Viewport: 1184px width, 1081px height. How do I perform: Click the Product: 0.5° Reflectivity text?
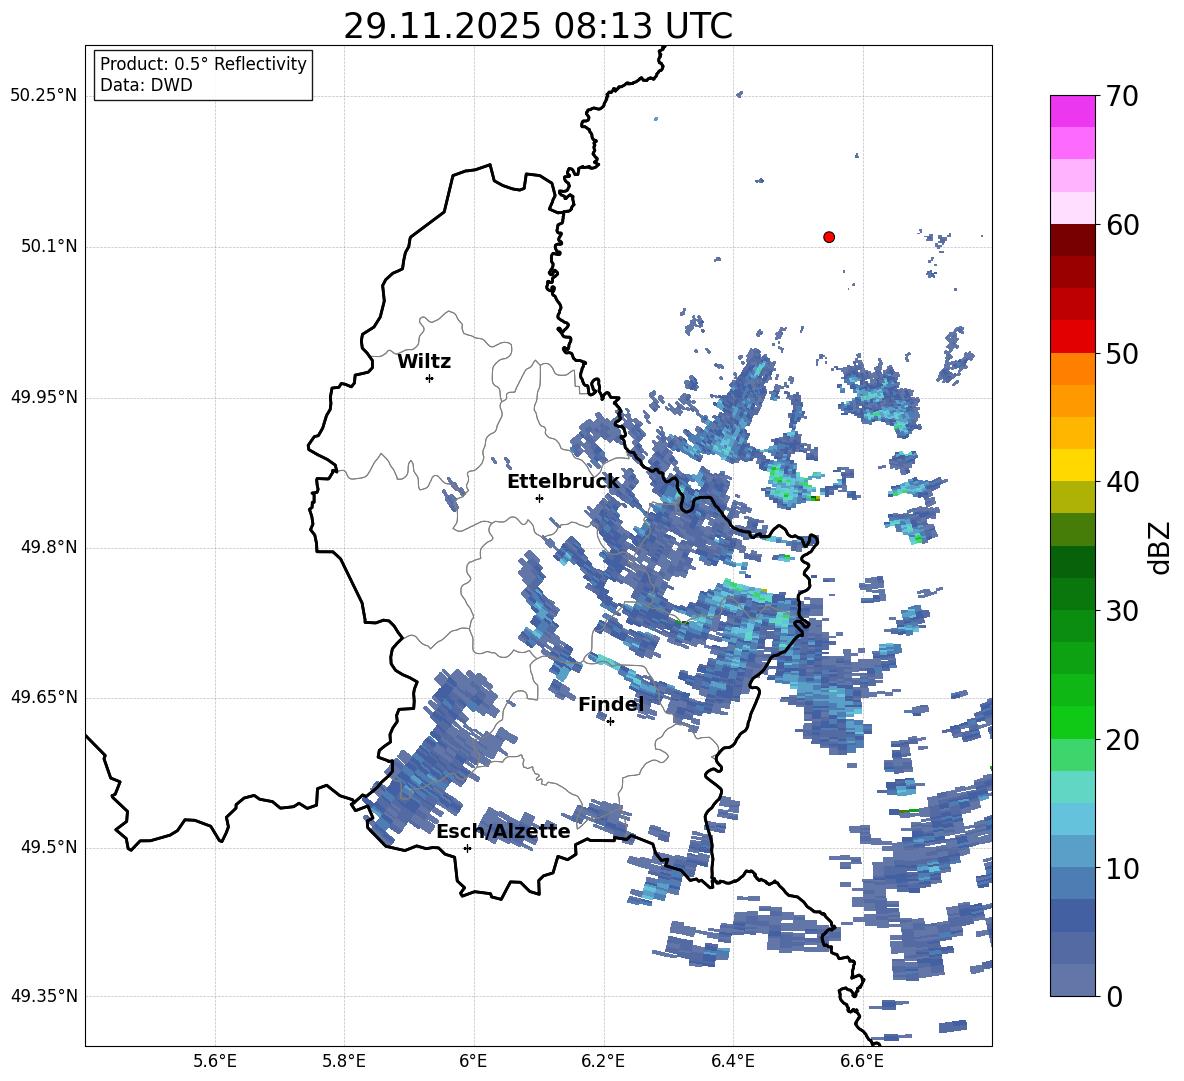[x=203, y=63]
